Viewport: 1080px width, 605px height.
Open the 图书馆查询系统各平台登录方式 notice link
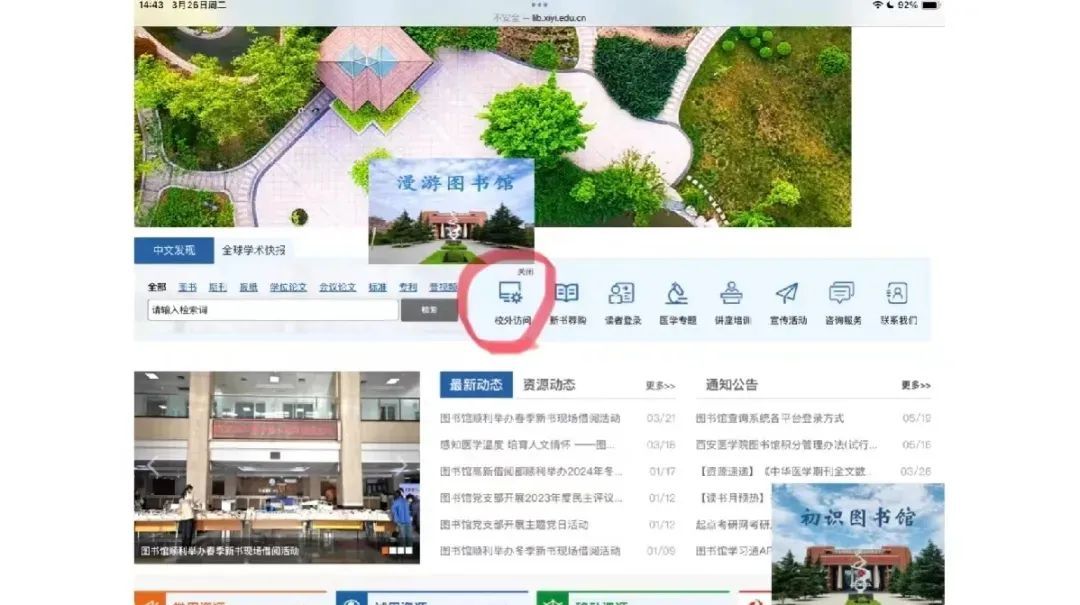(769, 418)
